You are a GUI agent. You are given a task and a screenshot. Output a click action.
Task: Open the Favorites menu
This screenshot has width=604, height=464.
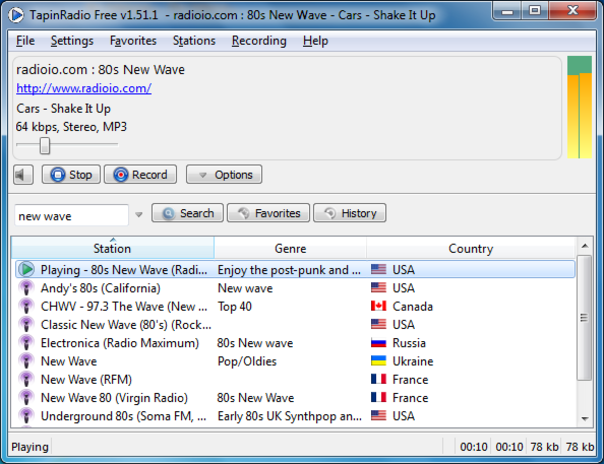(133, 41)
